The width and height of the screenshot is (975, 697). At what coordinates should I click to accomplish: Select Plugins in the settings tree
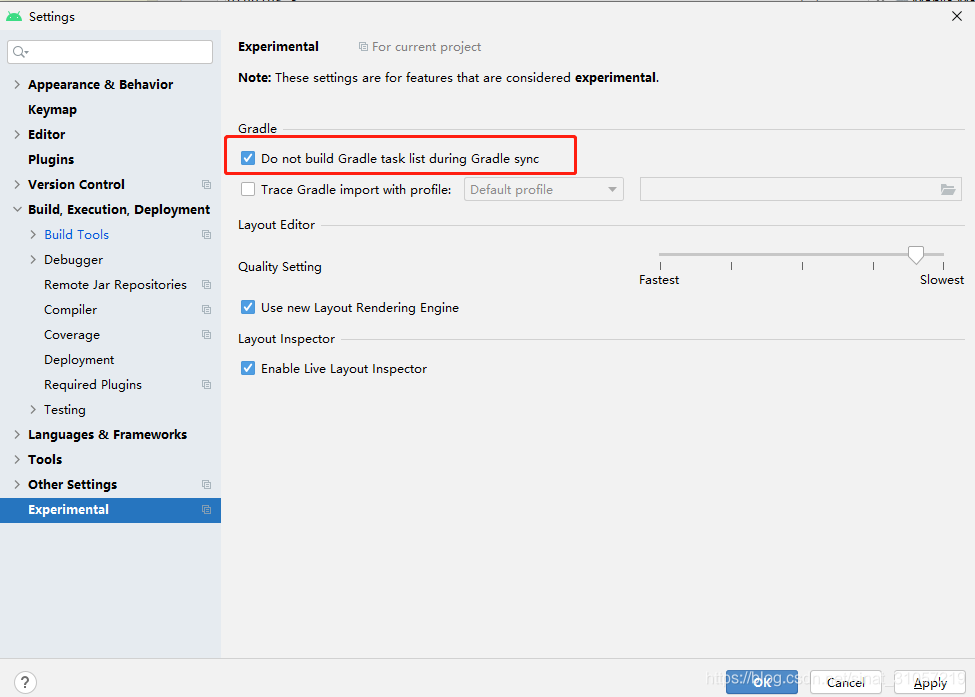(x=51, y=160)
